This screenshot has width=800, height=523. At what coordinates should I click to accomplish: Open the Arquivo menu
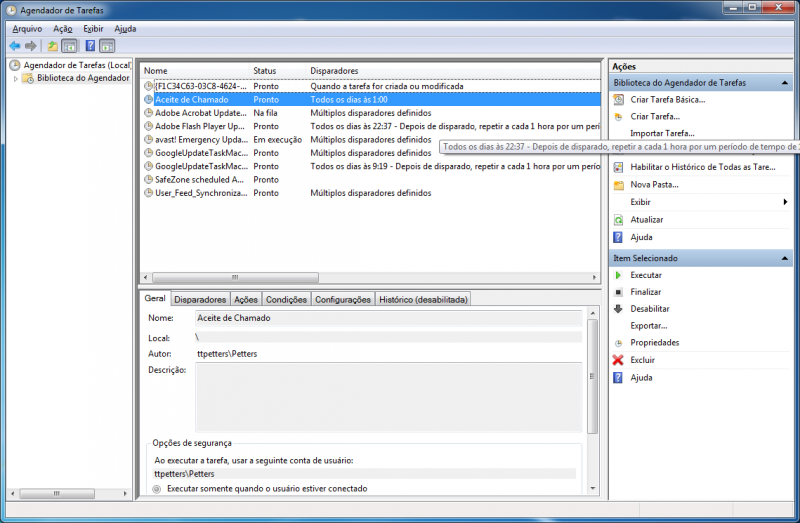26,29
